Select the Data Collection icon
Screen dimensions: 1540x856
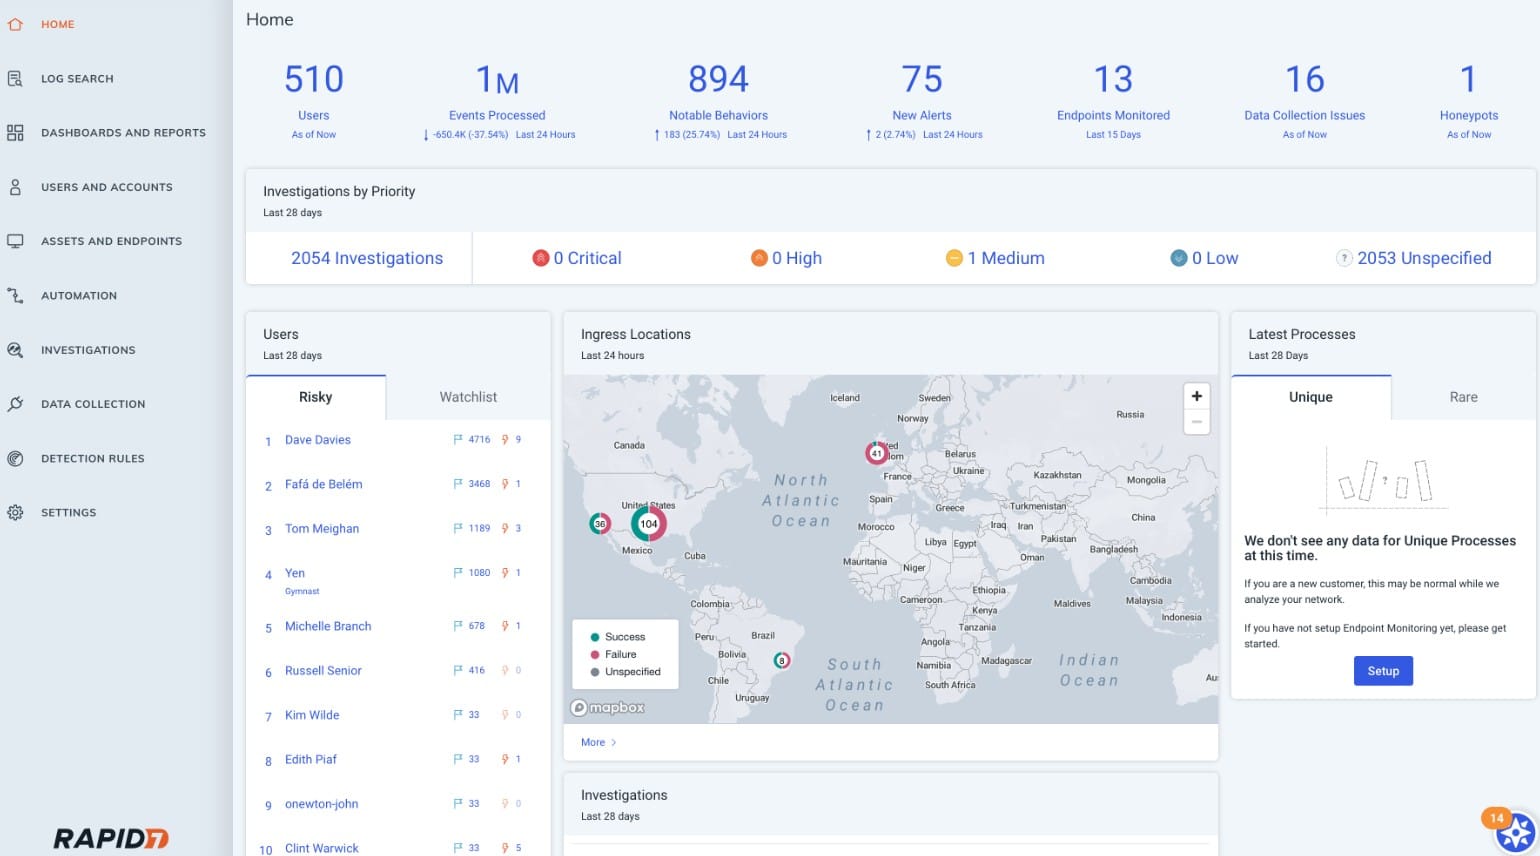(14, 404)
